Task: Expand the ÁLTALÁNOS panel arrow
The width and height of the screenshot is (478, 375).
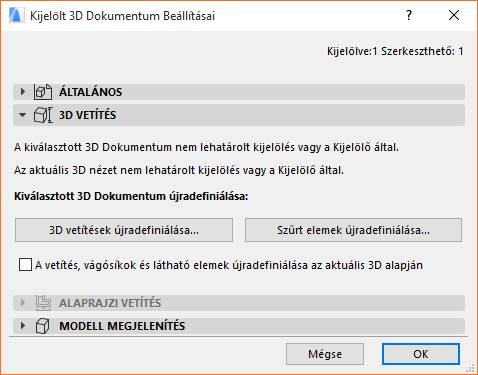Action: coord(23,92)
